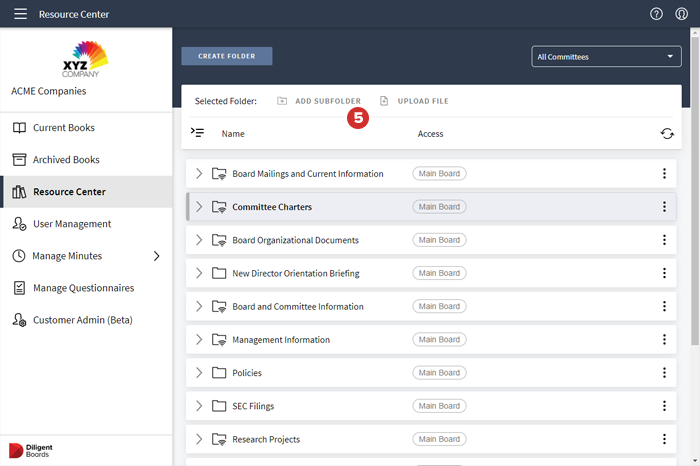This screenshot has width=700, height=466.
Task: Click the refresh folder list icon
Action: [x=666, y=133]
